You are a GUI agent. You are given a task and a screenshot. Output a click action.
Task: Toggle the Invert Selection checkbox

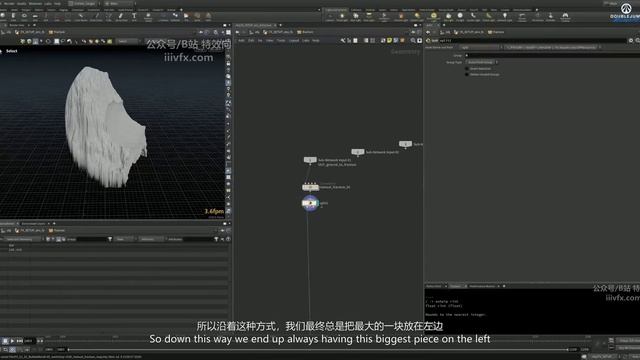(467, 69)
